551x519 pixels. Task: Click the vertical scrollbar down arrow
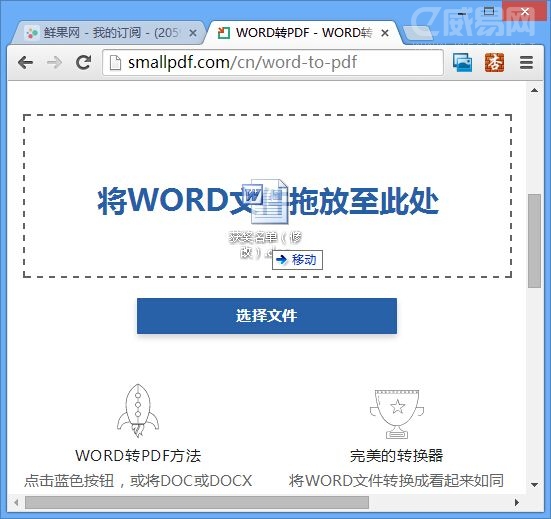click(534, 485)
